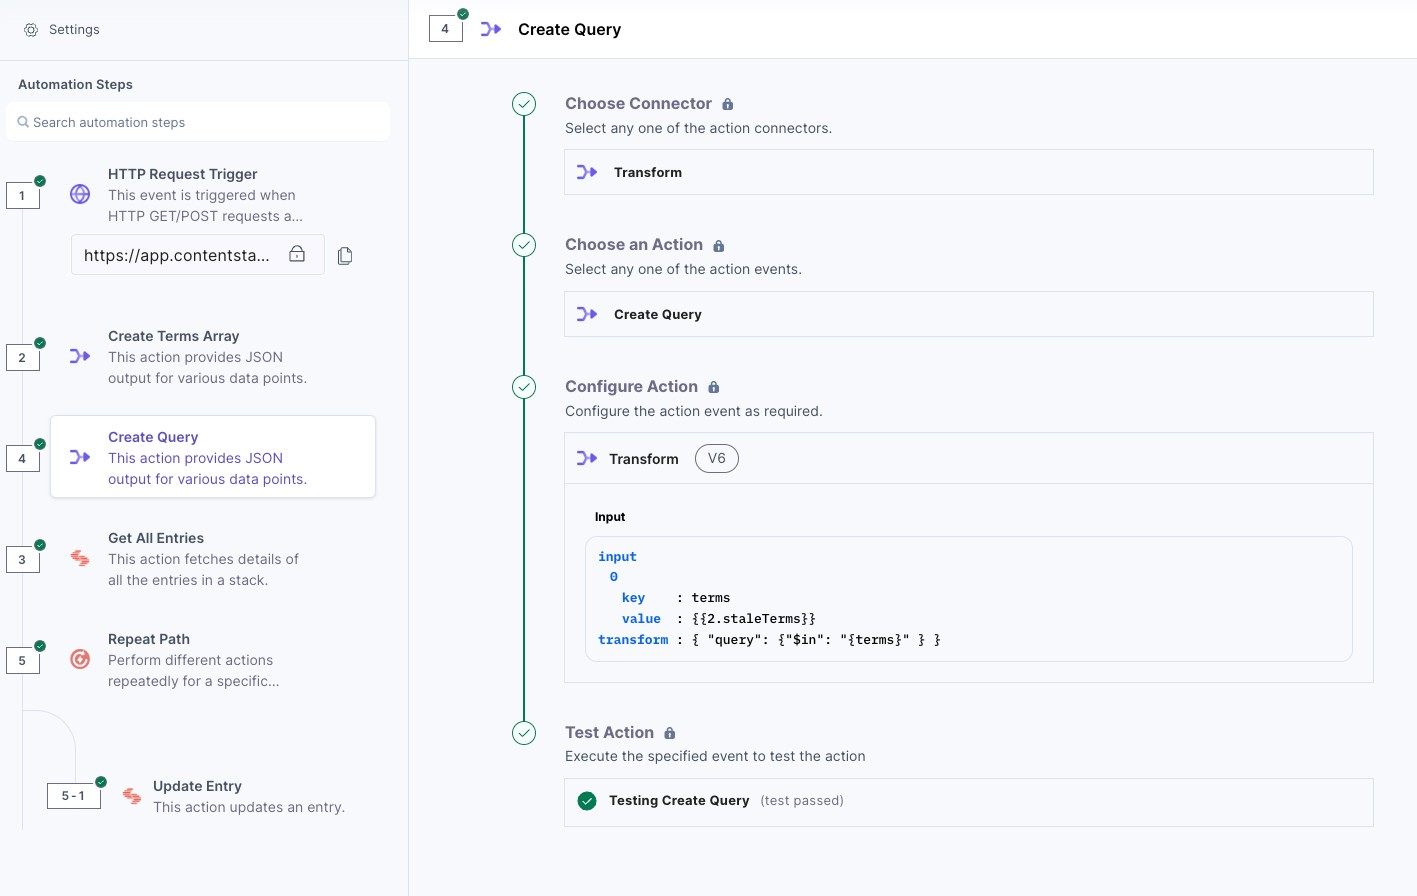Click lock icon beside Choose Connector

[728, 104]
